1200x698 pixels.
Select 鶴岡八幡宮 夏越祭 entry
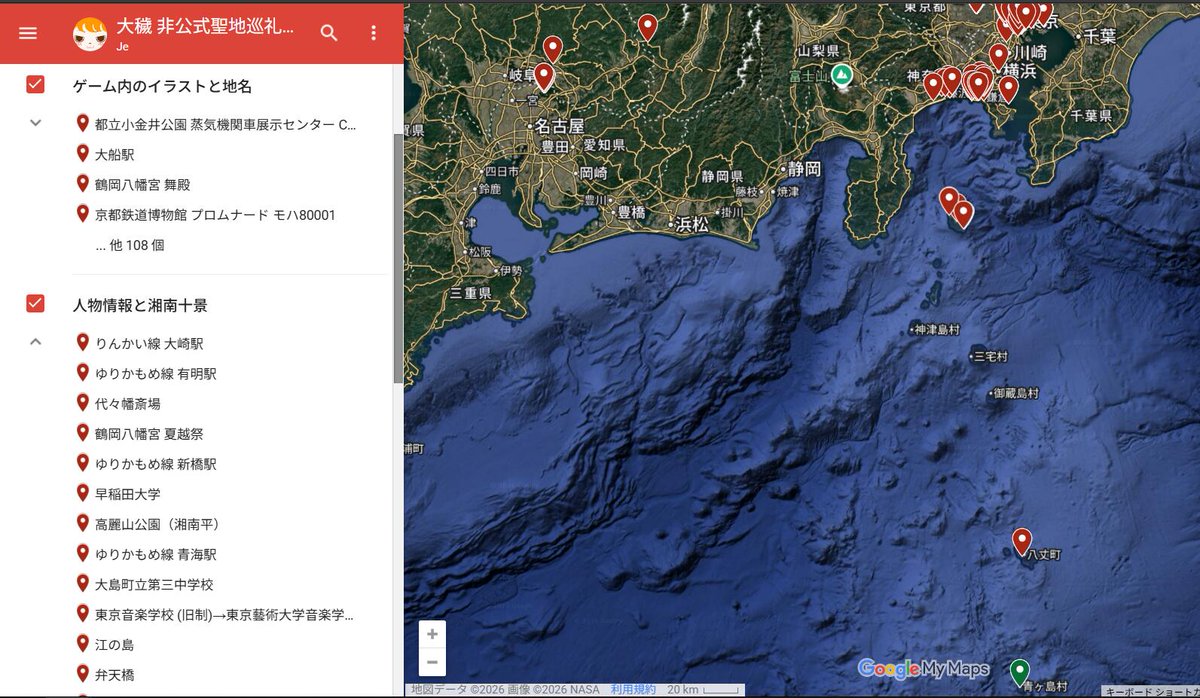[149, 434]
